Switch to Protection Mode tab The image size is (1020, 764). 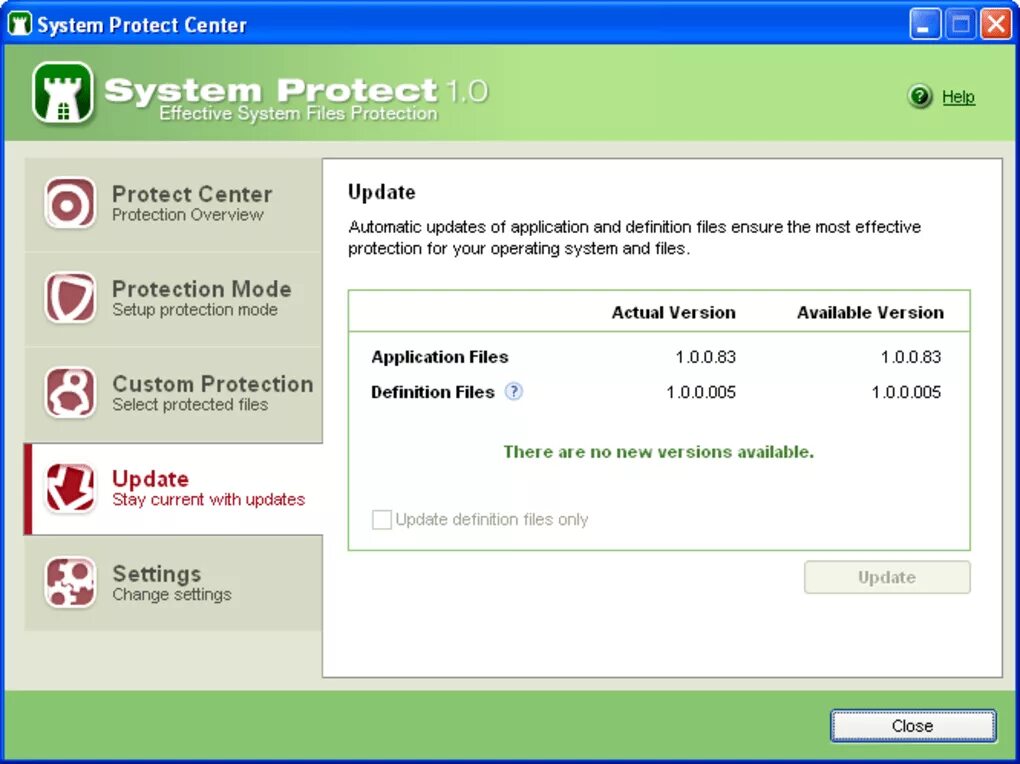tap(174, 299)
